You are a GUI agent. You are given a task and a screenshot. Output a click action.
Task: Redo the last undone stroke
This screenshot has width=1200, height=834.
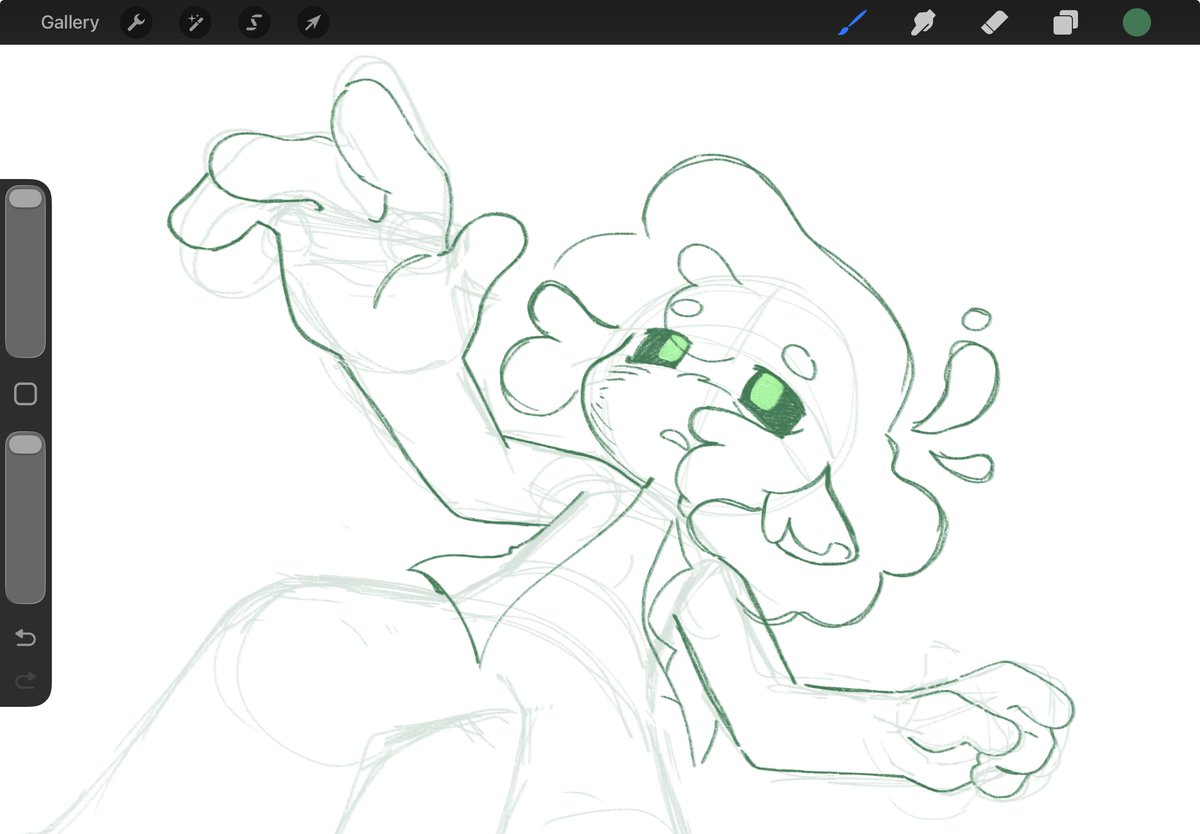(x=26, y=681)
